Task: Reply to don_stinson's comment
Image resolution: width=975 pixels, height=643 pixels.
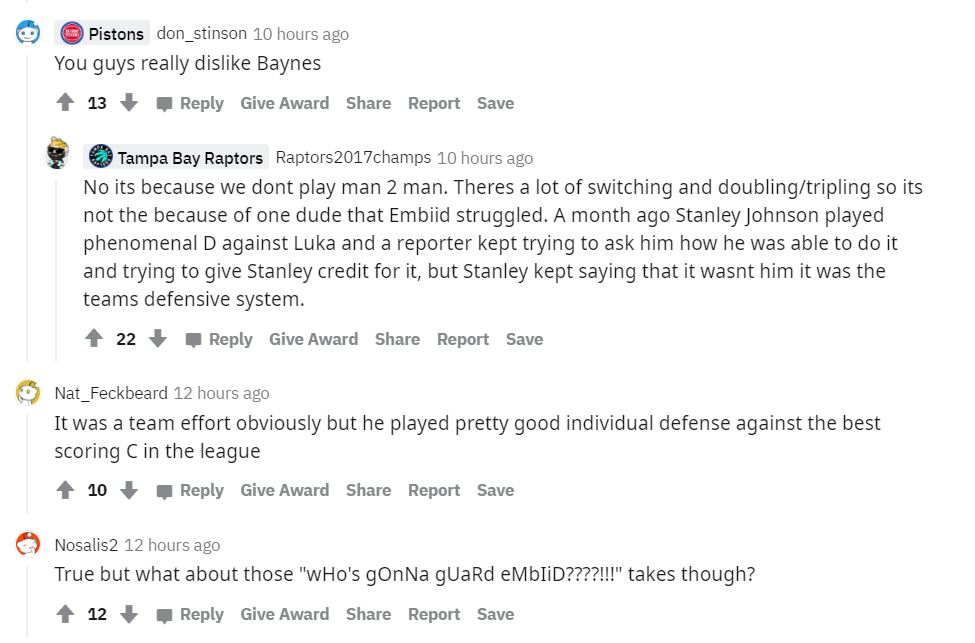Action: click(x=190, y=103)
